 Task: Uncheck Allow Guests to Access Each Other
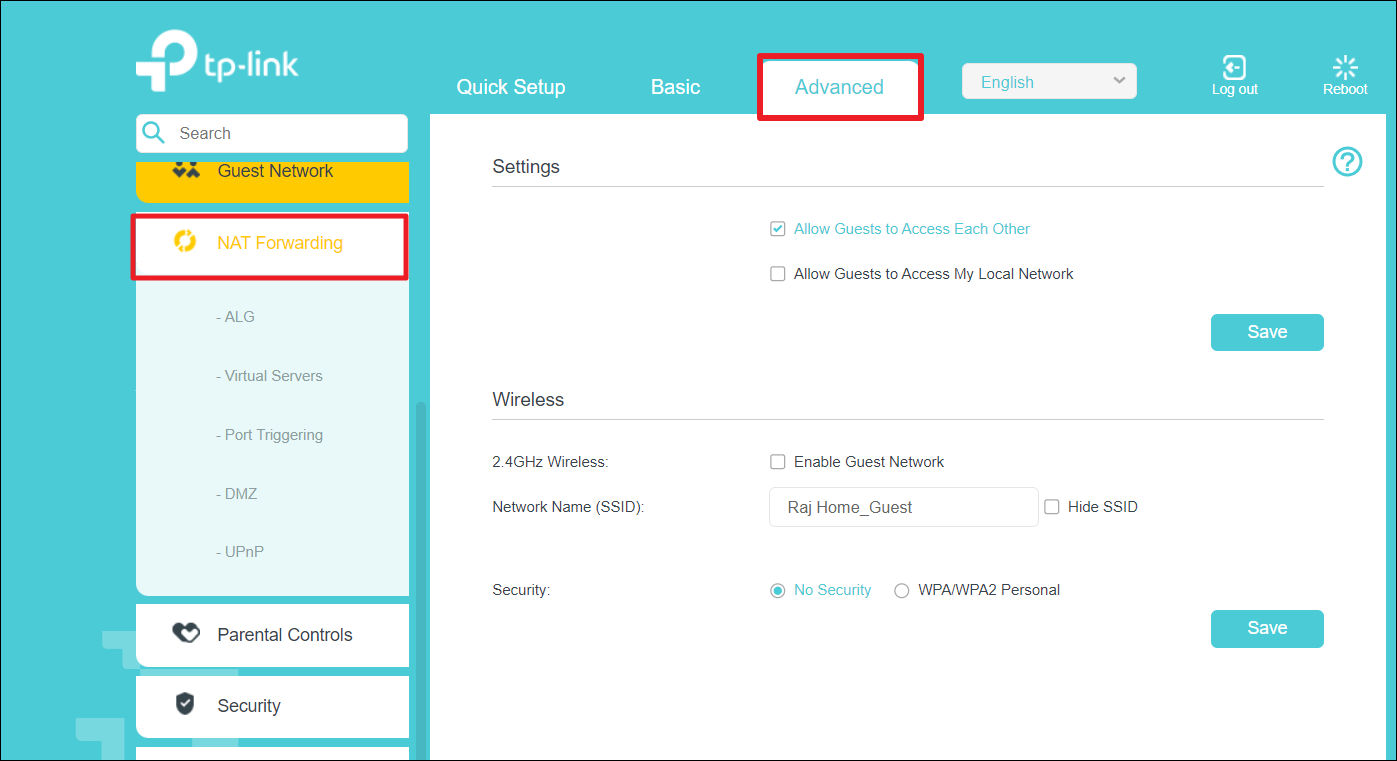[777, 229]
